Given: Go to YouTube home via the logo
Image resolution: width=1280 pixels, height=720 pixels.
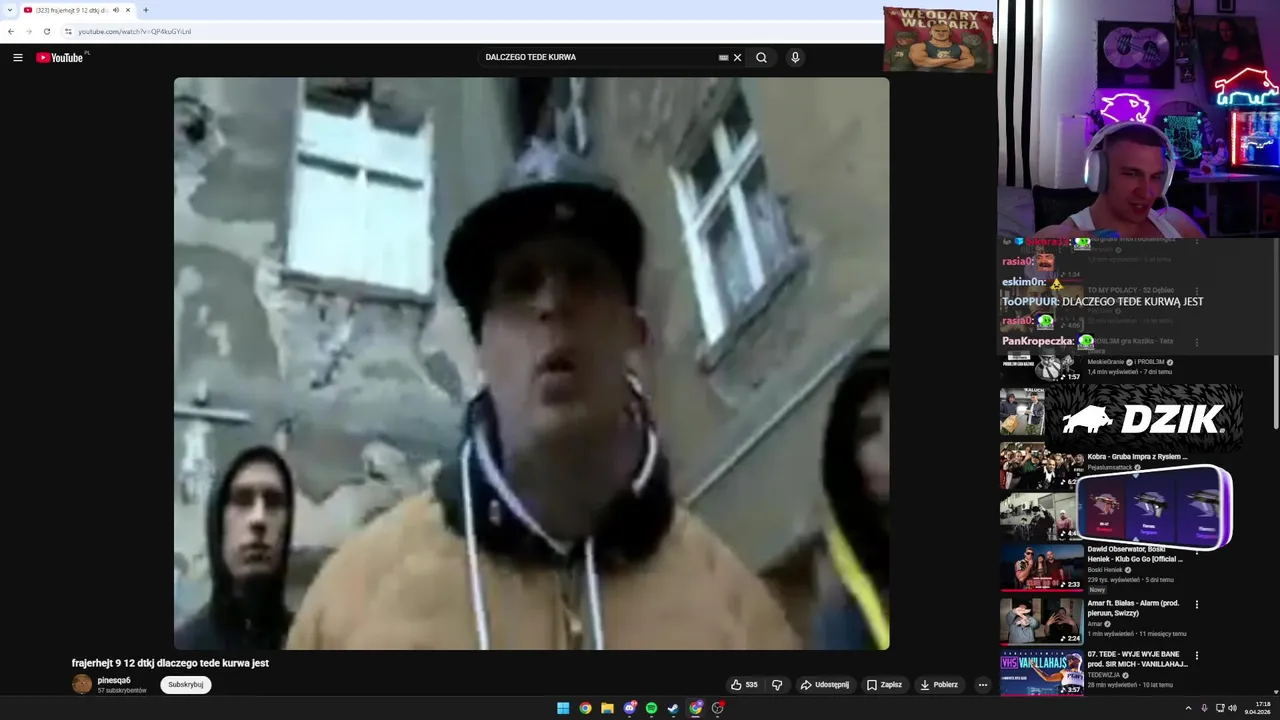Looking at the screenshot, I should coord(60,58).
